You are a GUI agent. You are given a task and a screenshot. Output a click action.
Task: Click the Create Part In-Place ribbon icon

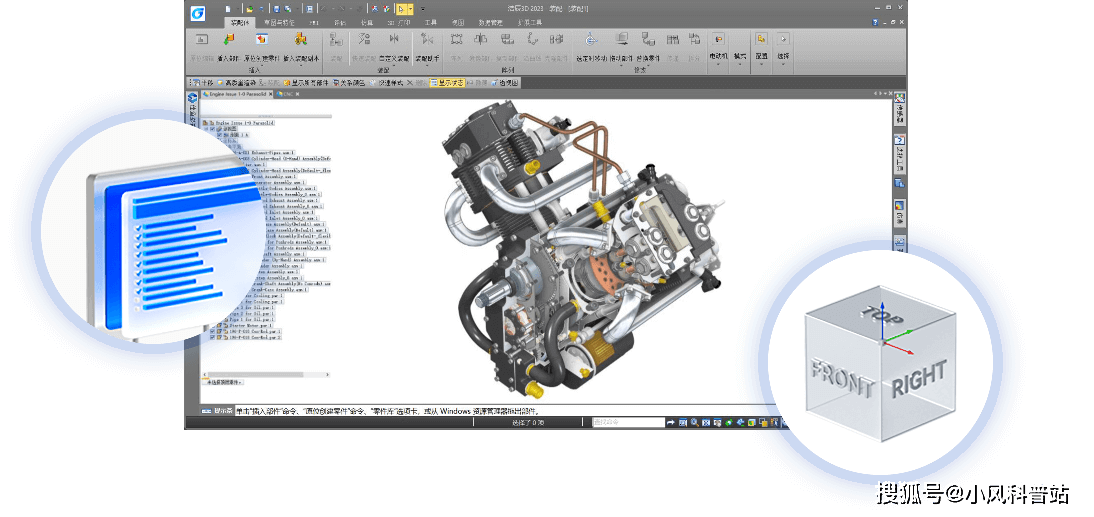(x=262, y=41)
